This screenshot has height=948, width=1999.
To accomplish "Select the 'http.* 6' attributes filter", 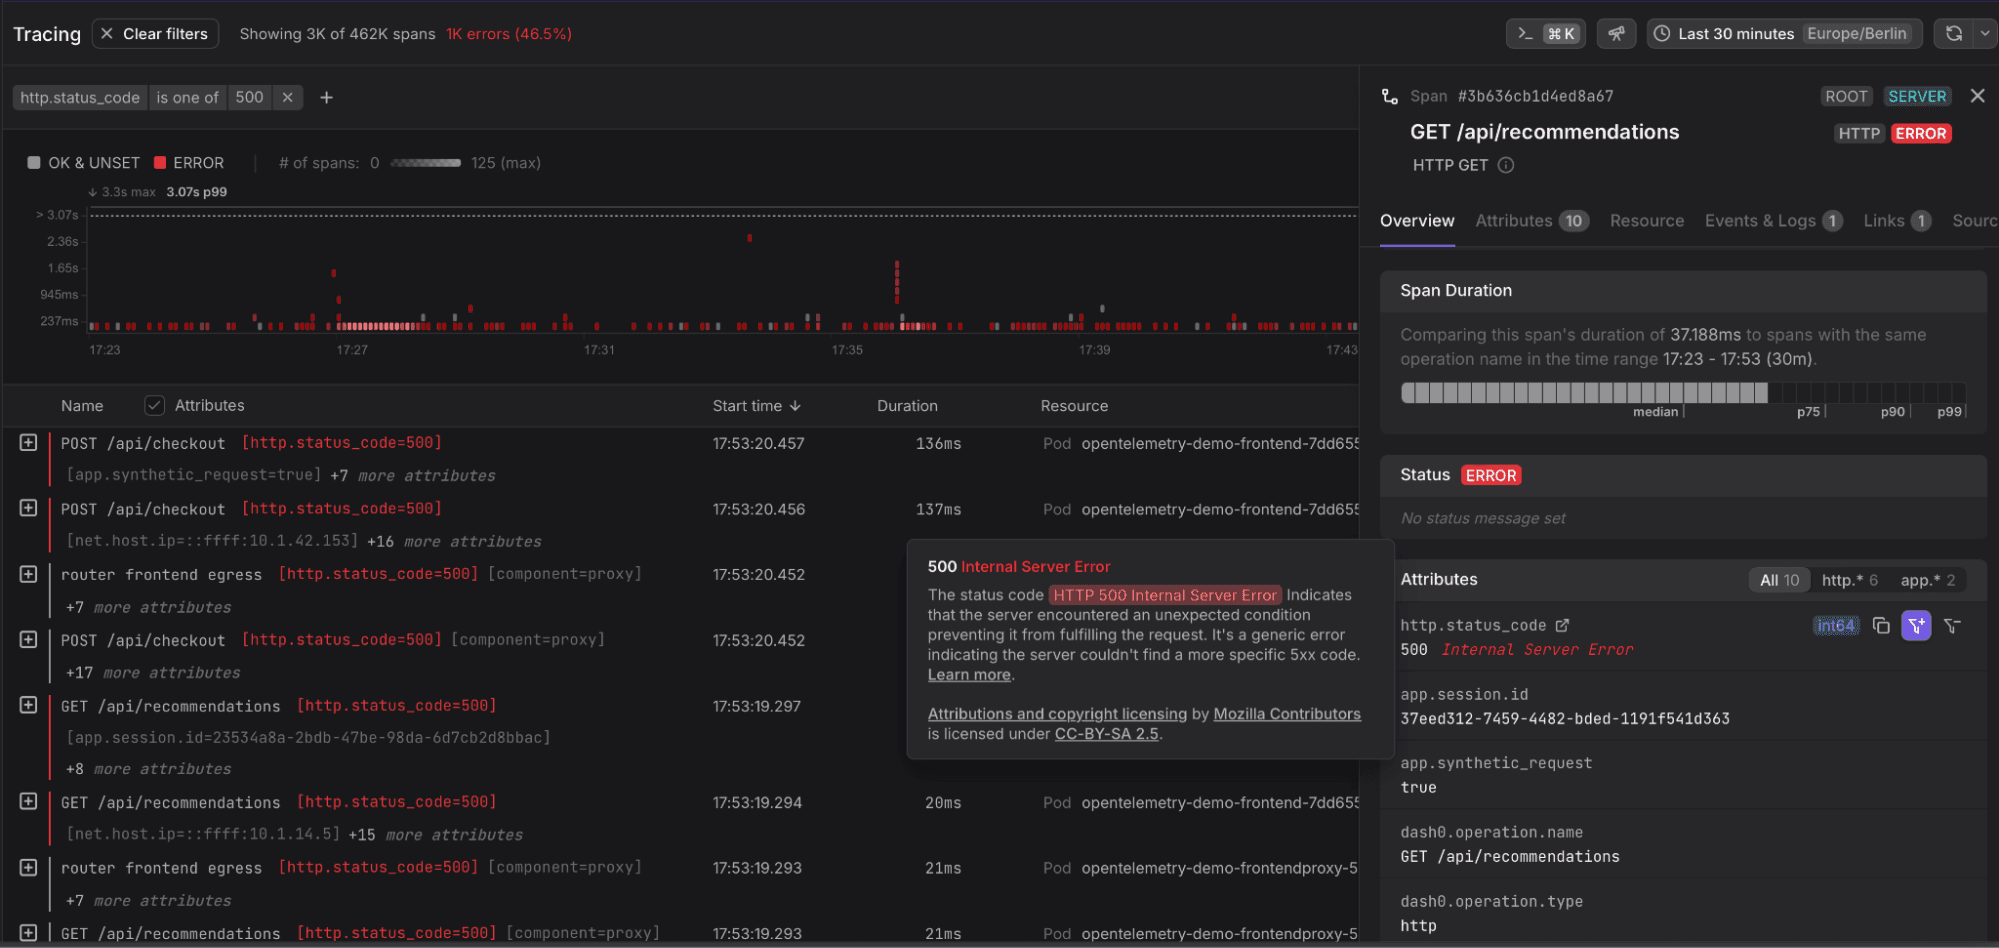I will coord(1849,580).
